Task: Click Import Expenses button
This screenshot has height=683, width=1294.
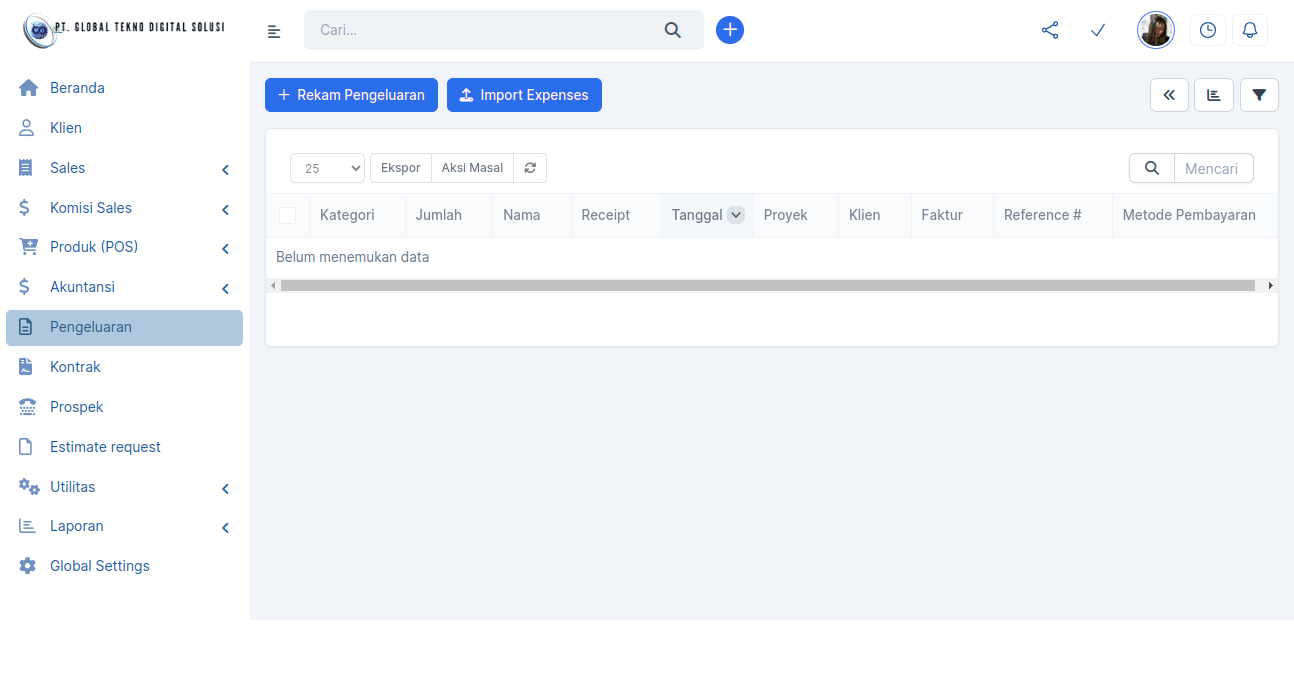Action: coord(524,95)
